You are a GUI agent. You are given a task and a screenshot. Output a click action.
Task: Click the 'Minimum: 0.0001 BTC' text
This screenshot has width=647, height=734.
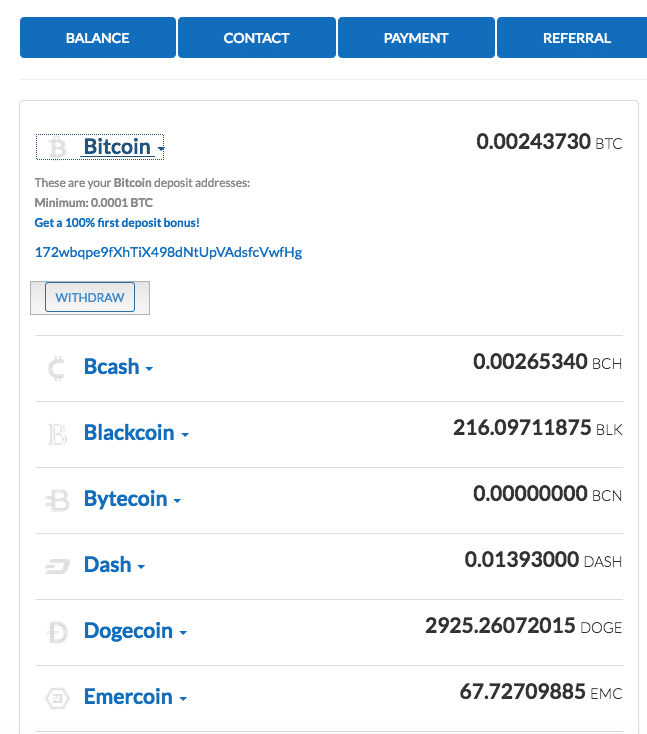coord(94,203)
